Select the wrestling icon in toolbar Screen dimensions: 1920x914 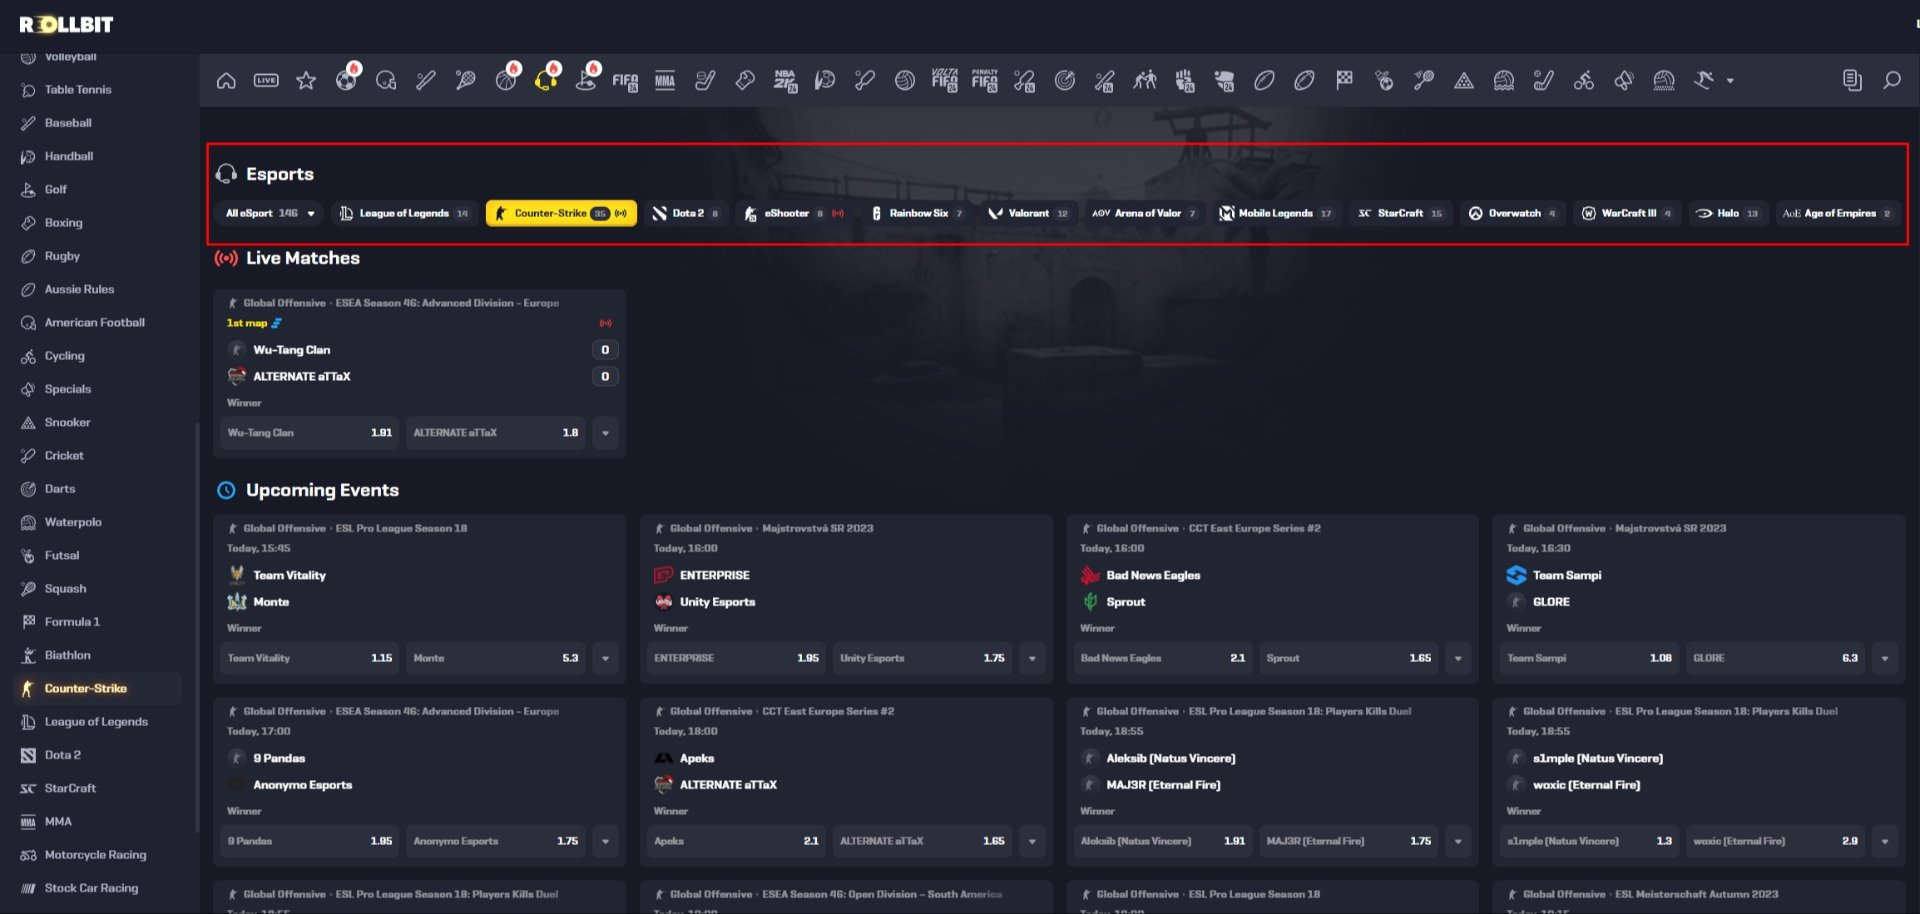tap(1145, 80)
